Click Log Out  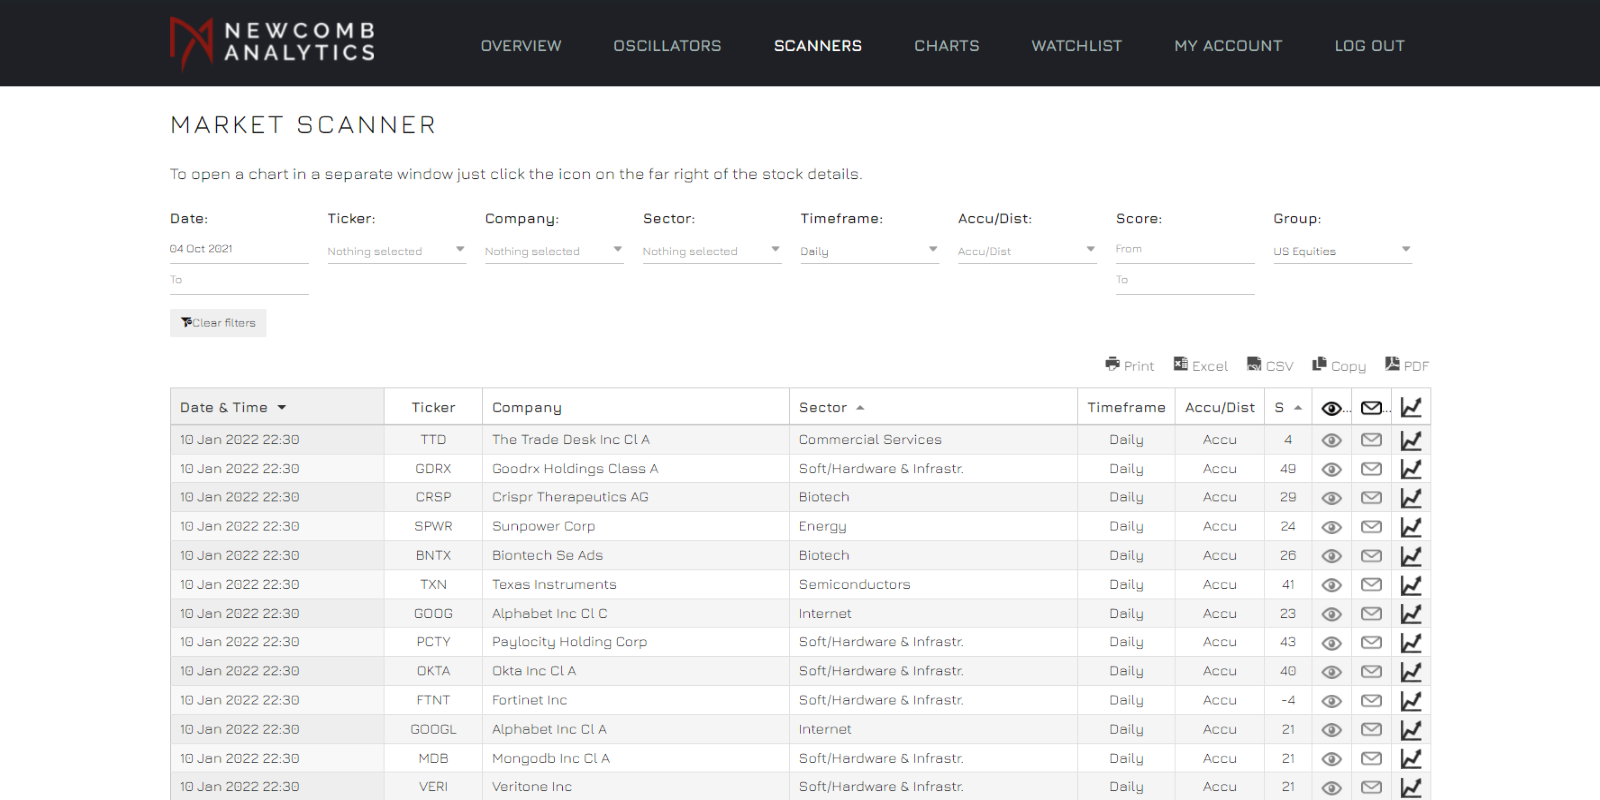[1370, 46]
